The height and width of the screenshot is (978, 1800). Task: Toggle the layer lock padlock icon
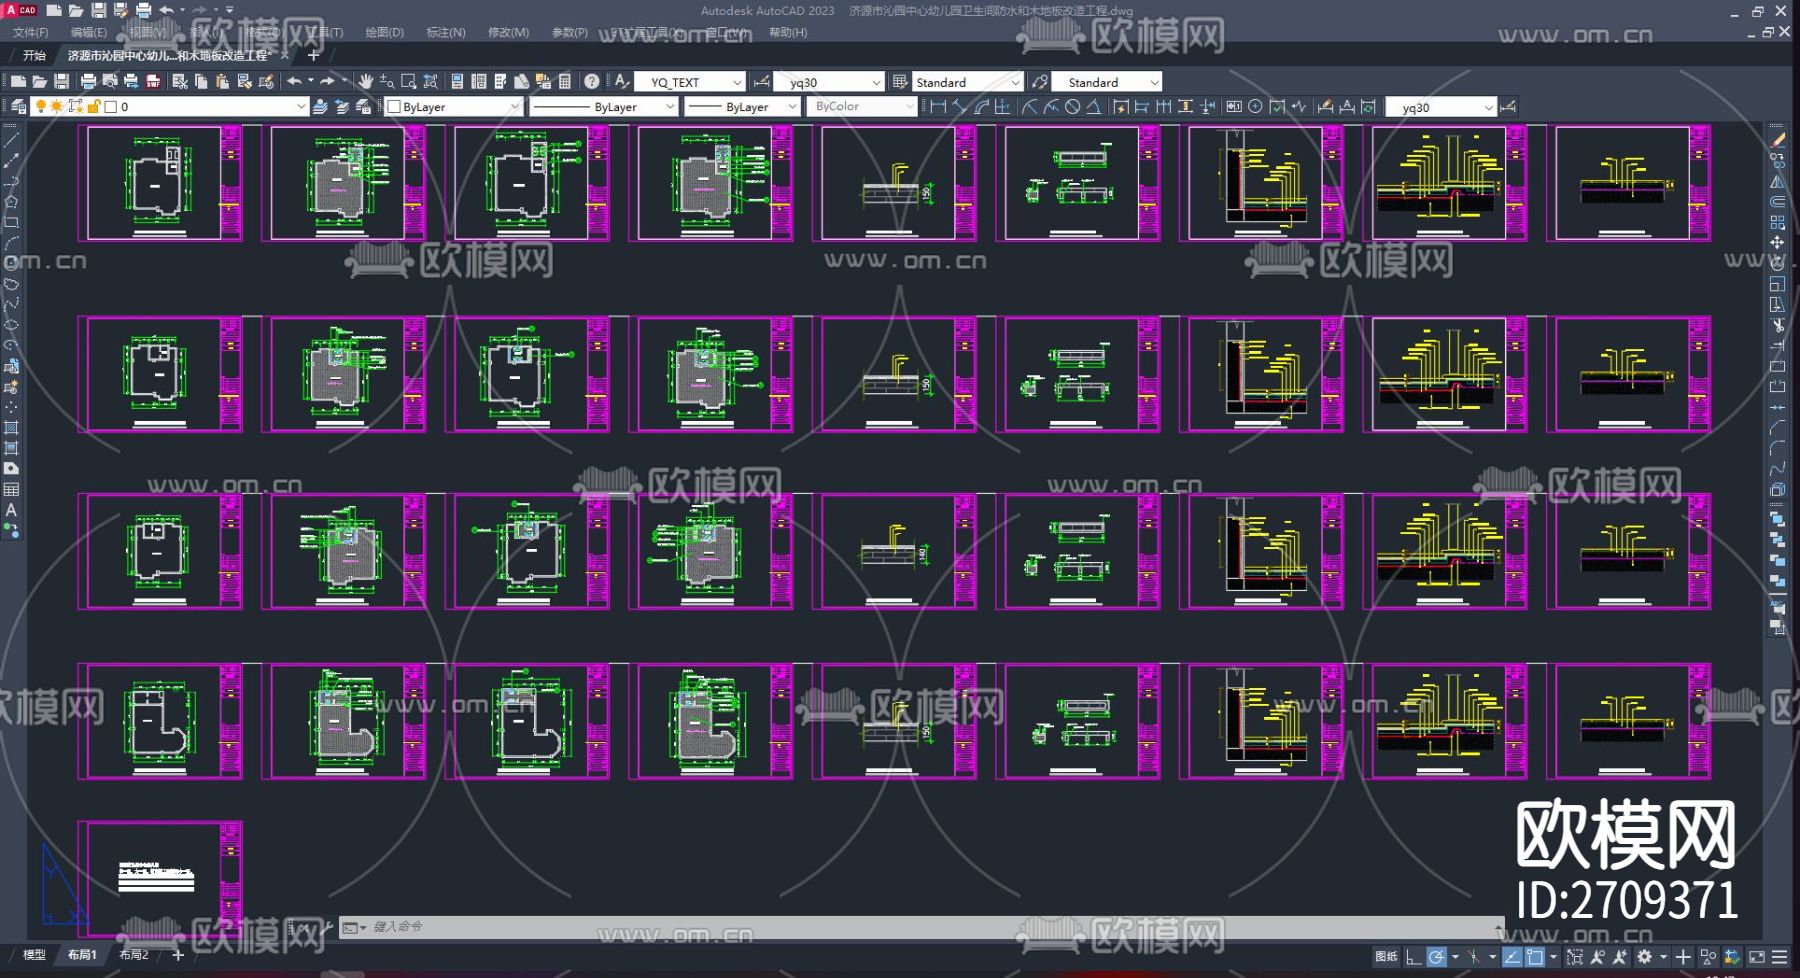(x=93, y=107)
